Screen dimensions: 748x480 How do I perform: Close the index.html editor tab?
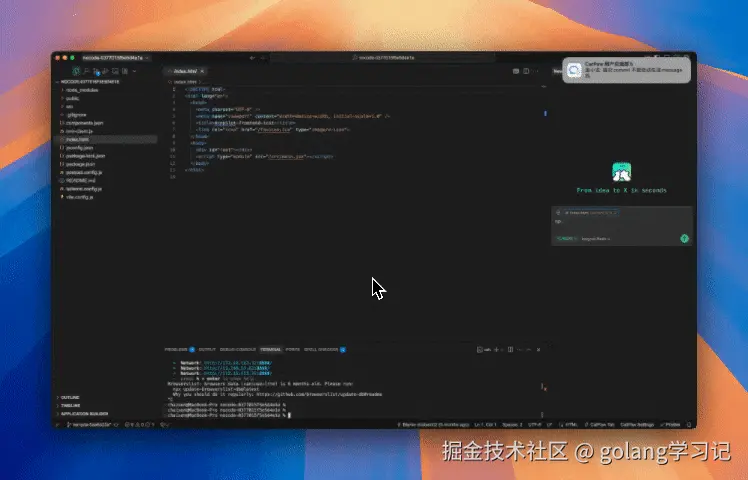pos(202,71)
